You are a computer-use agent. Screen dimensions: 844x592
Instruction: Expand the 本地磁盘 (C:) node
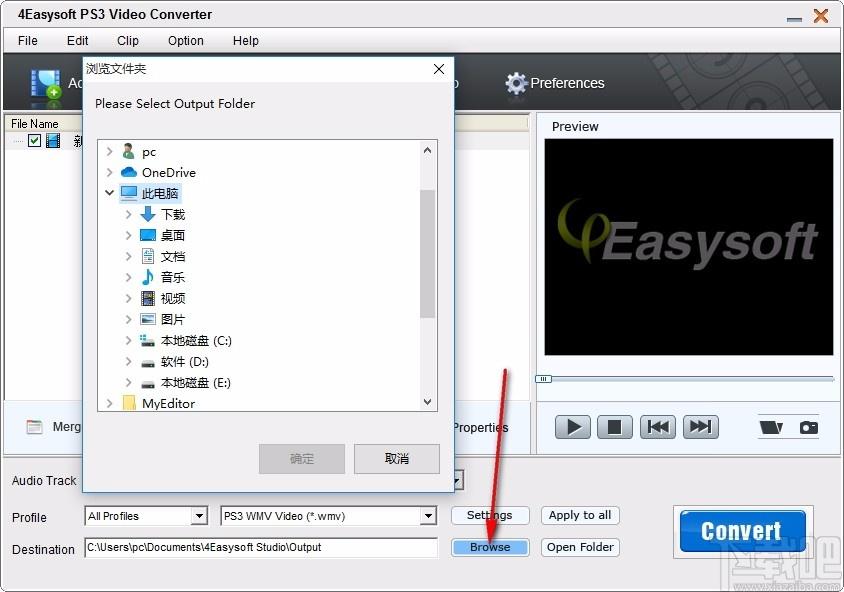(128, 340)
